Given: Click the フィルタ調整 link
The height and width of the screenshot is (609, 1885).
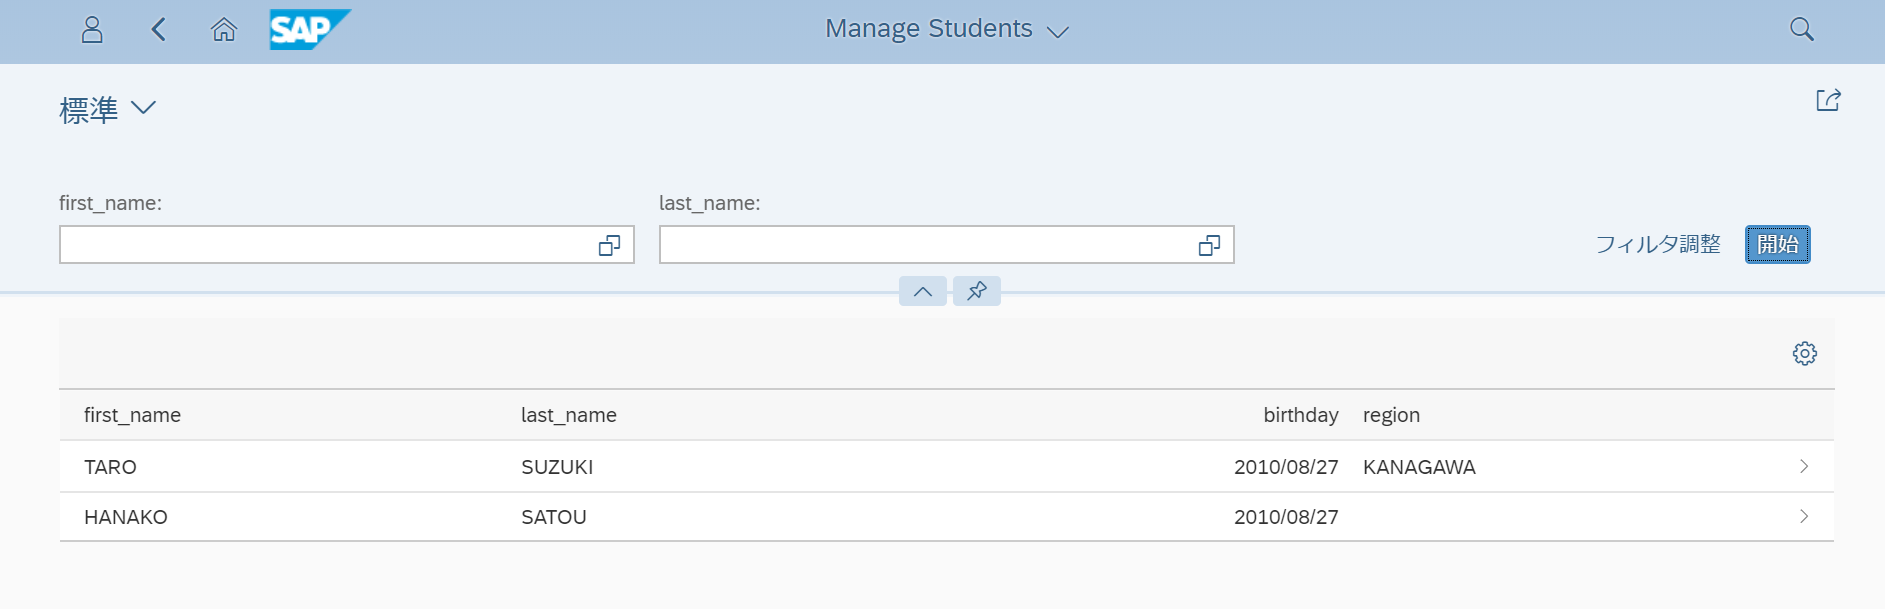Looking at the screenshot, I should pos(1657,244).
